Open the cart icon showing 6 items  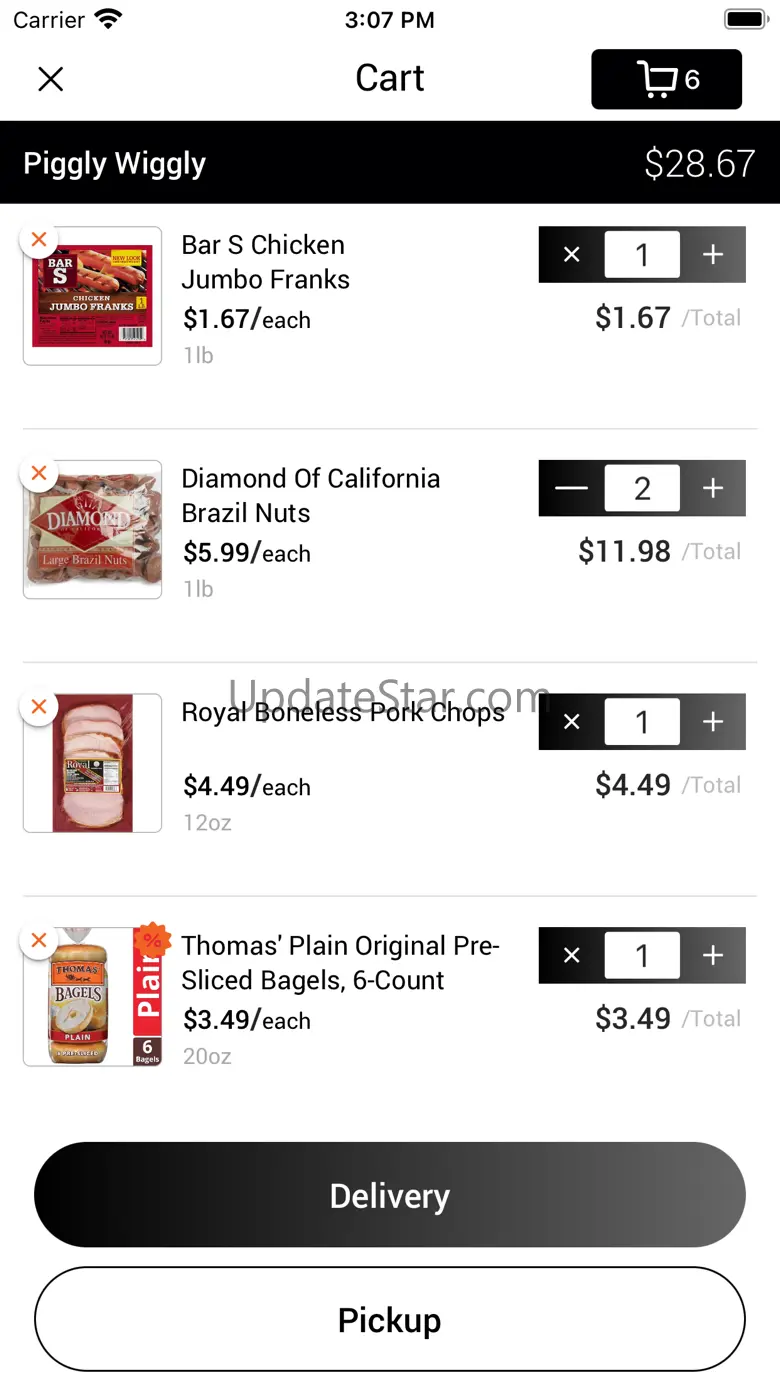[x=666, y=79]
